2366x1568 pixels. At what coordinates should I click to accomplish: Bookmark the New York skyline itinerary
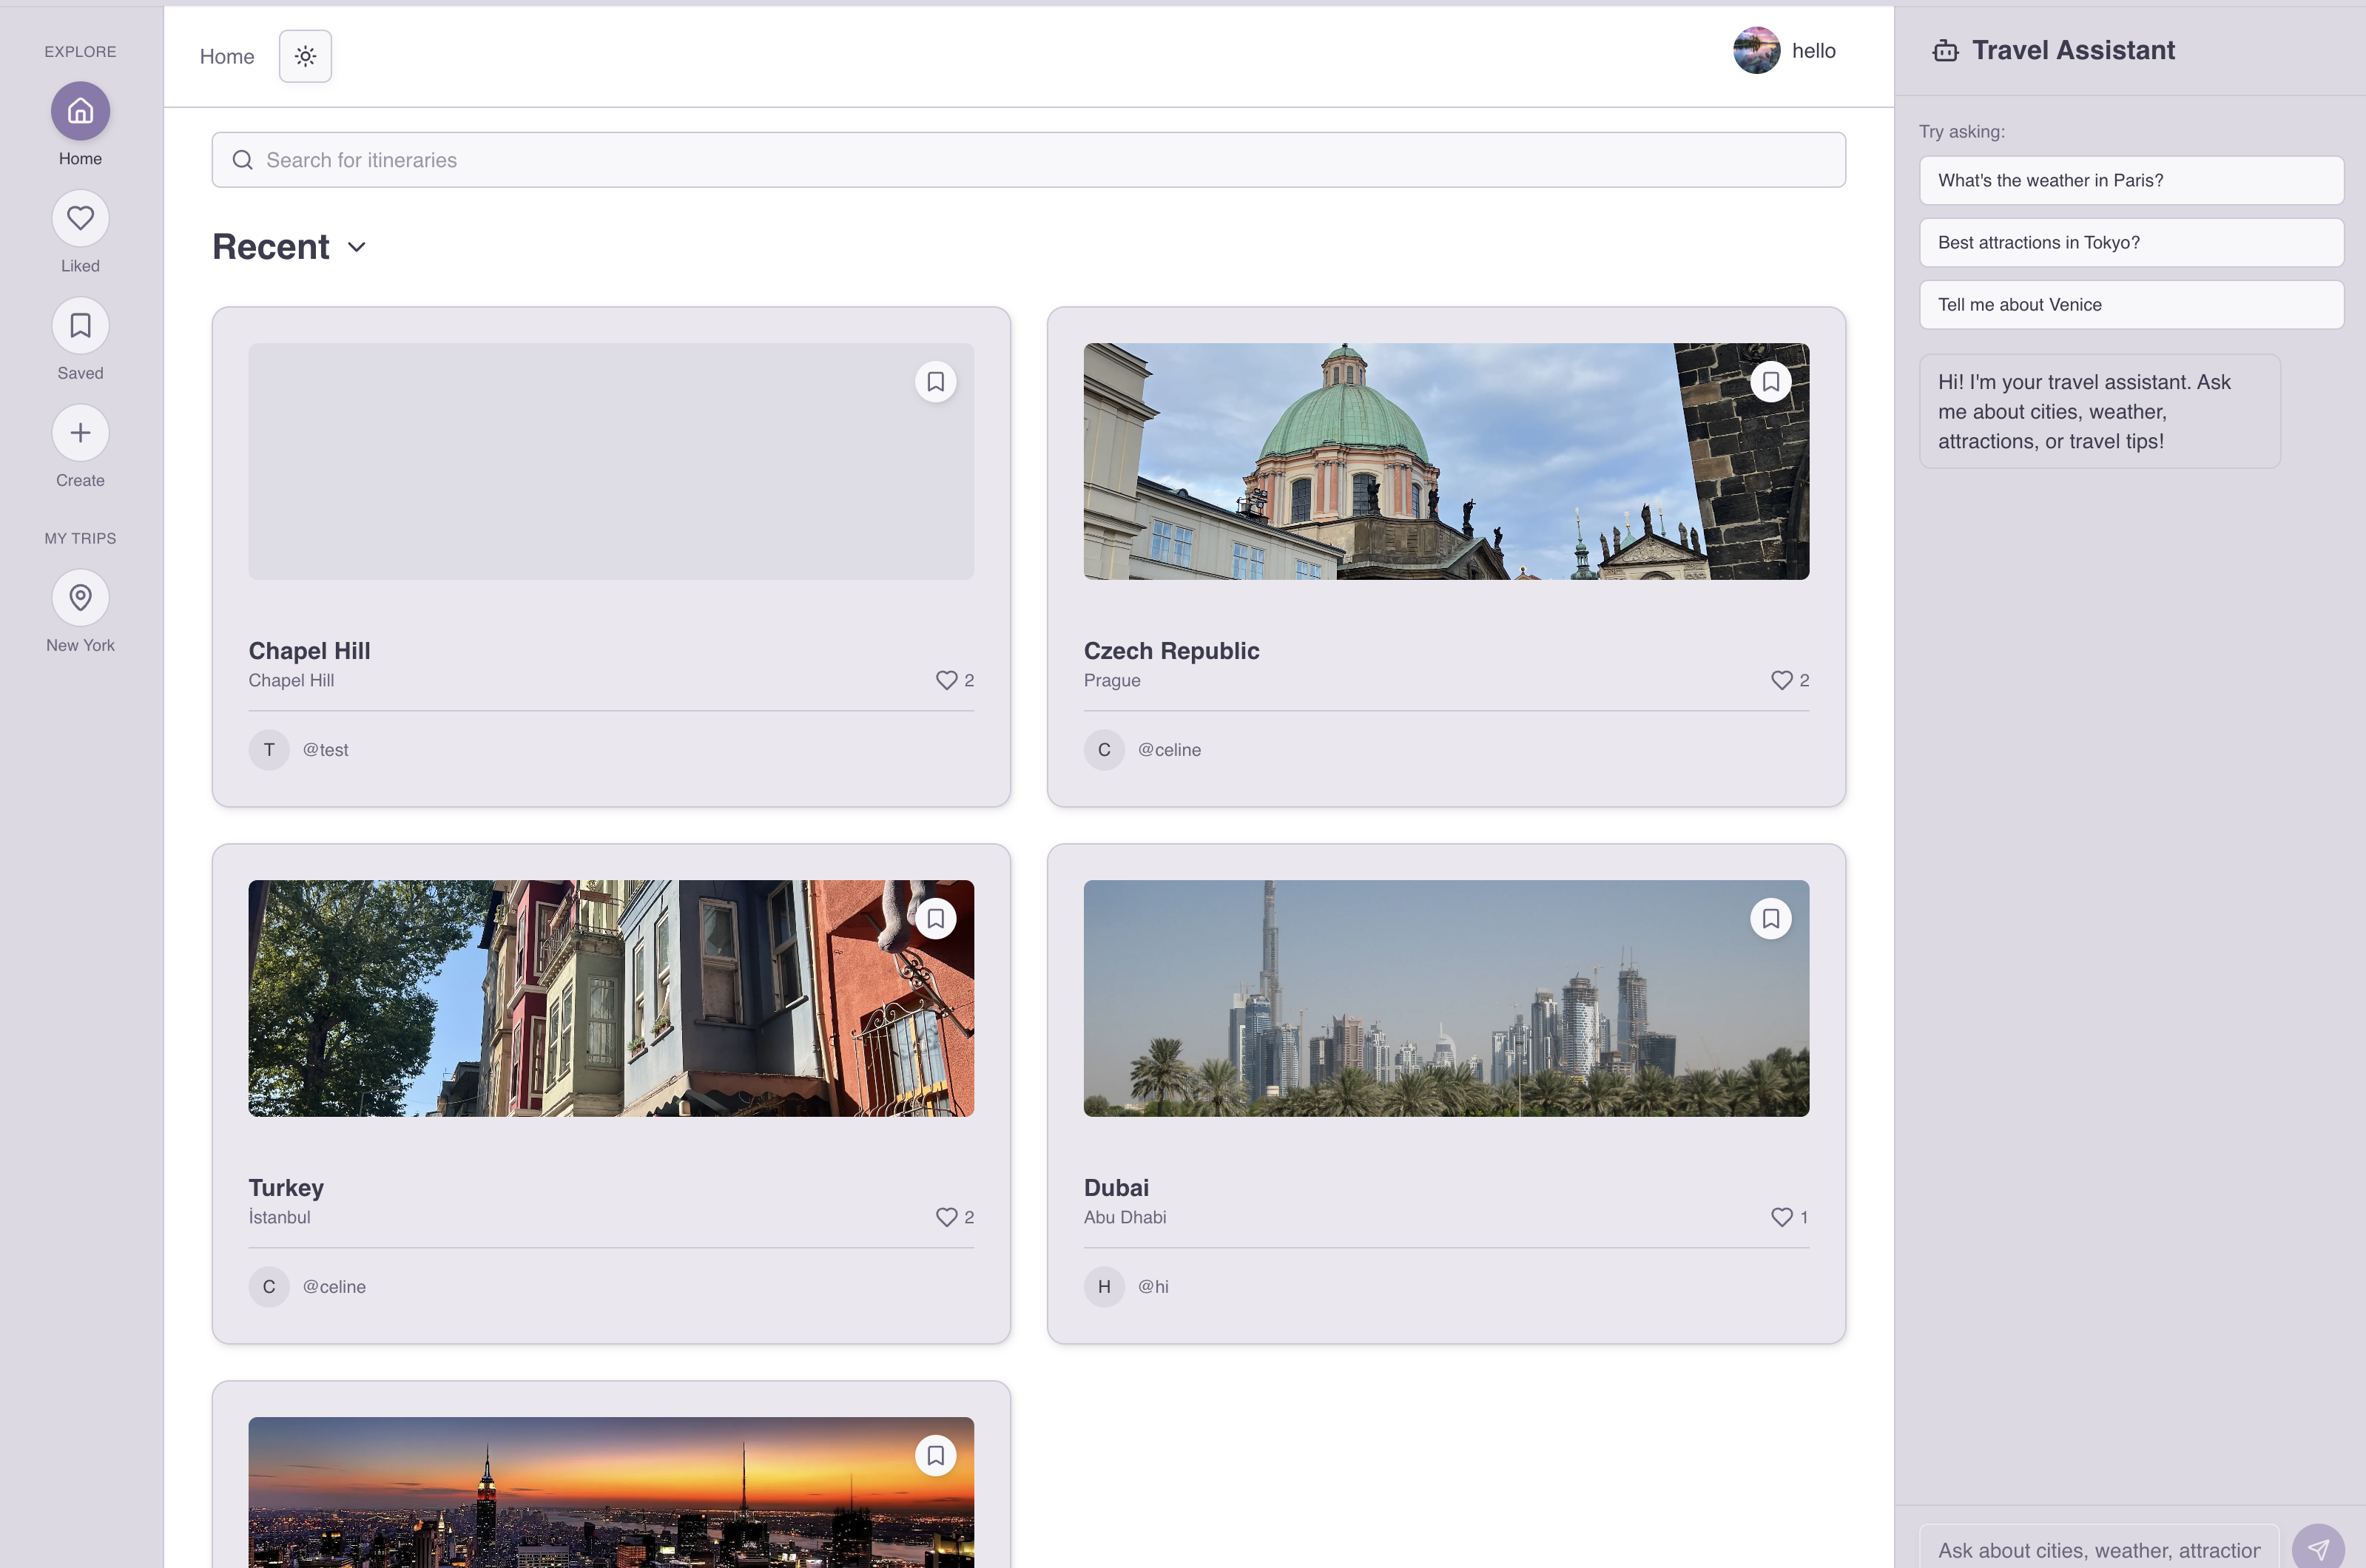(935, 1456)
